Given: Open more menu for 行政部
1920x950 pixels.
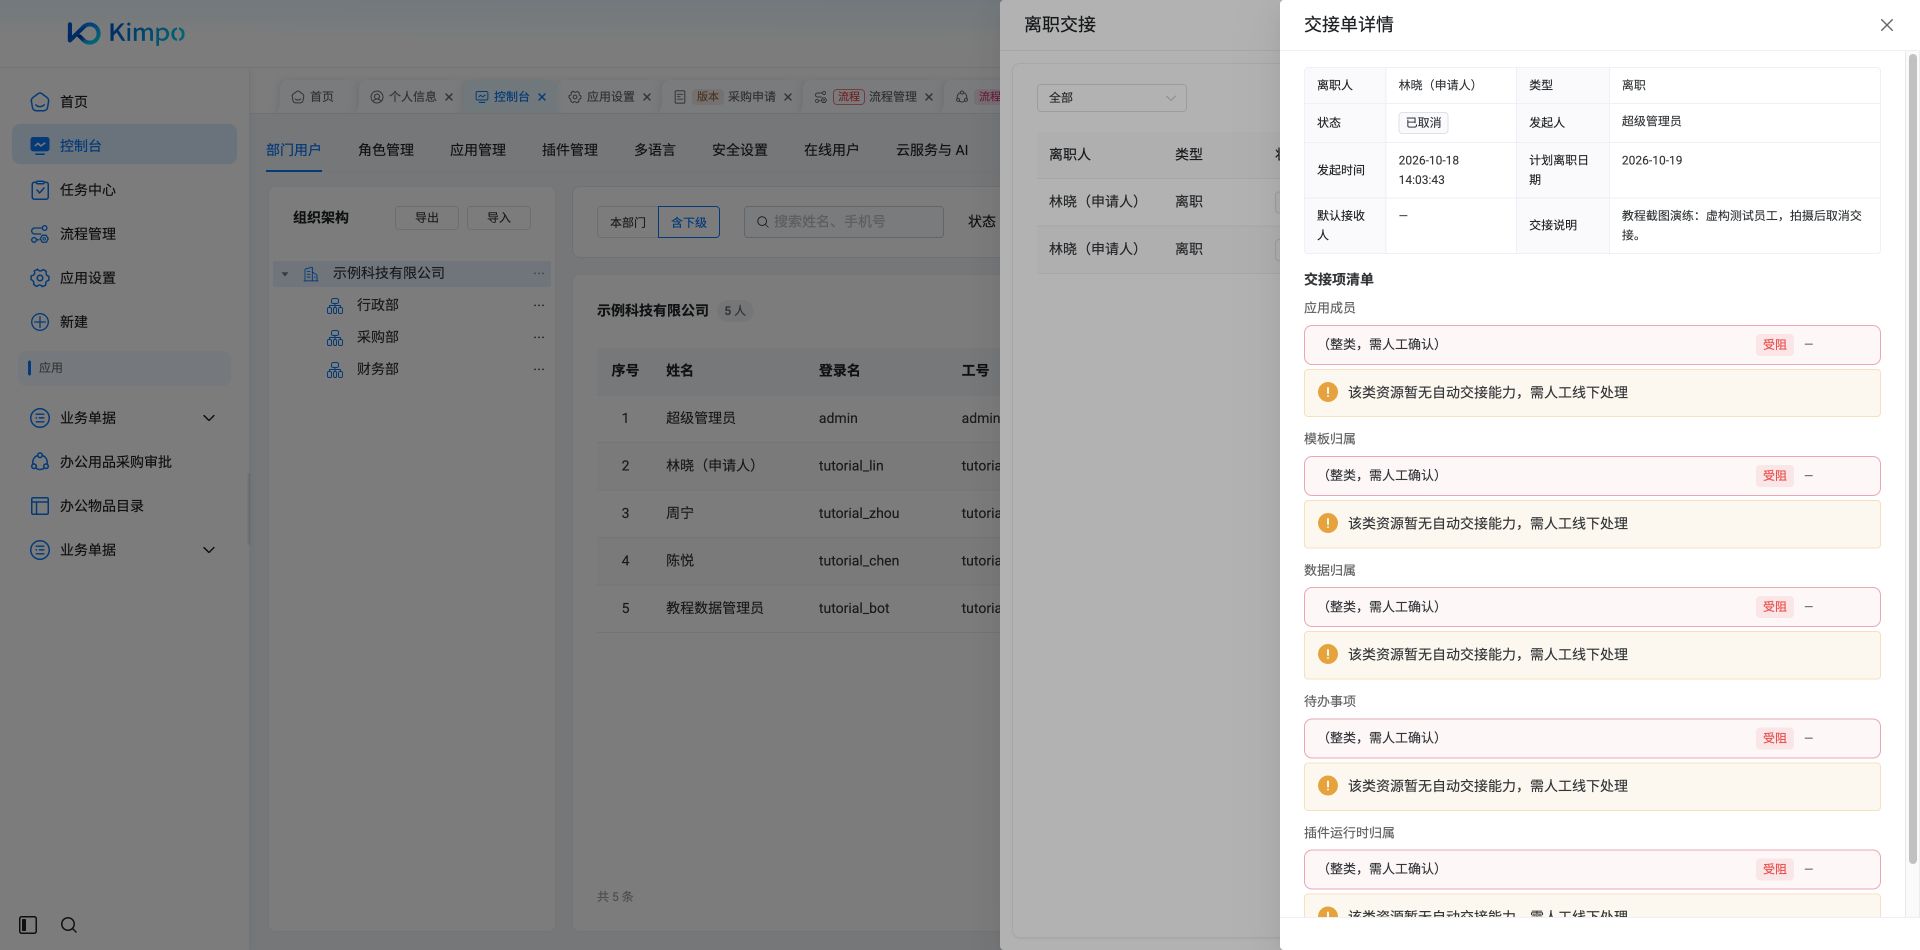Looking at the screenshot, I should (539, 305).
